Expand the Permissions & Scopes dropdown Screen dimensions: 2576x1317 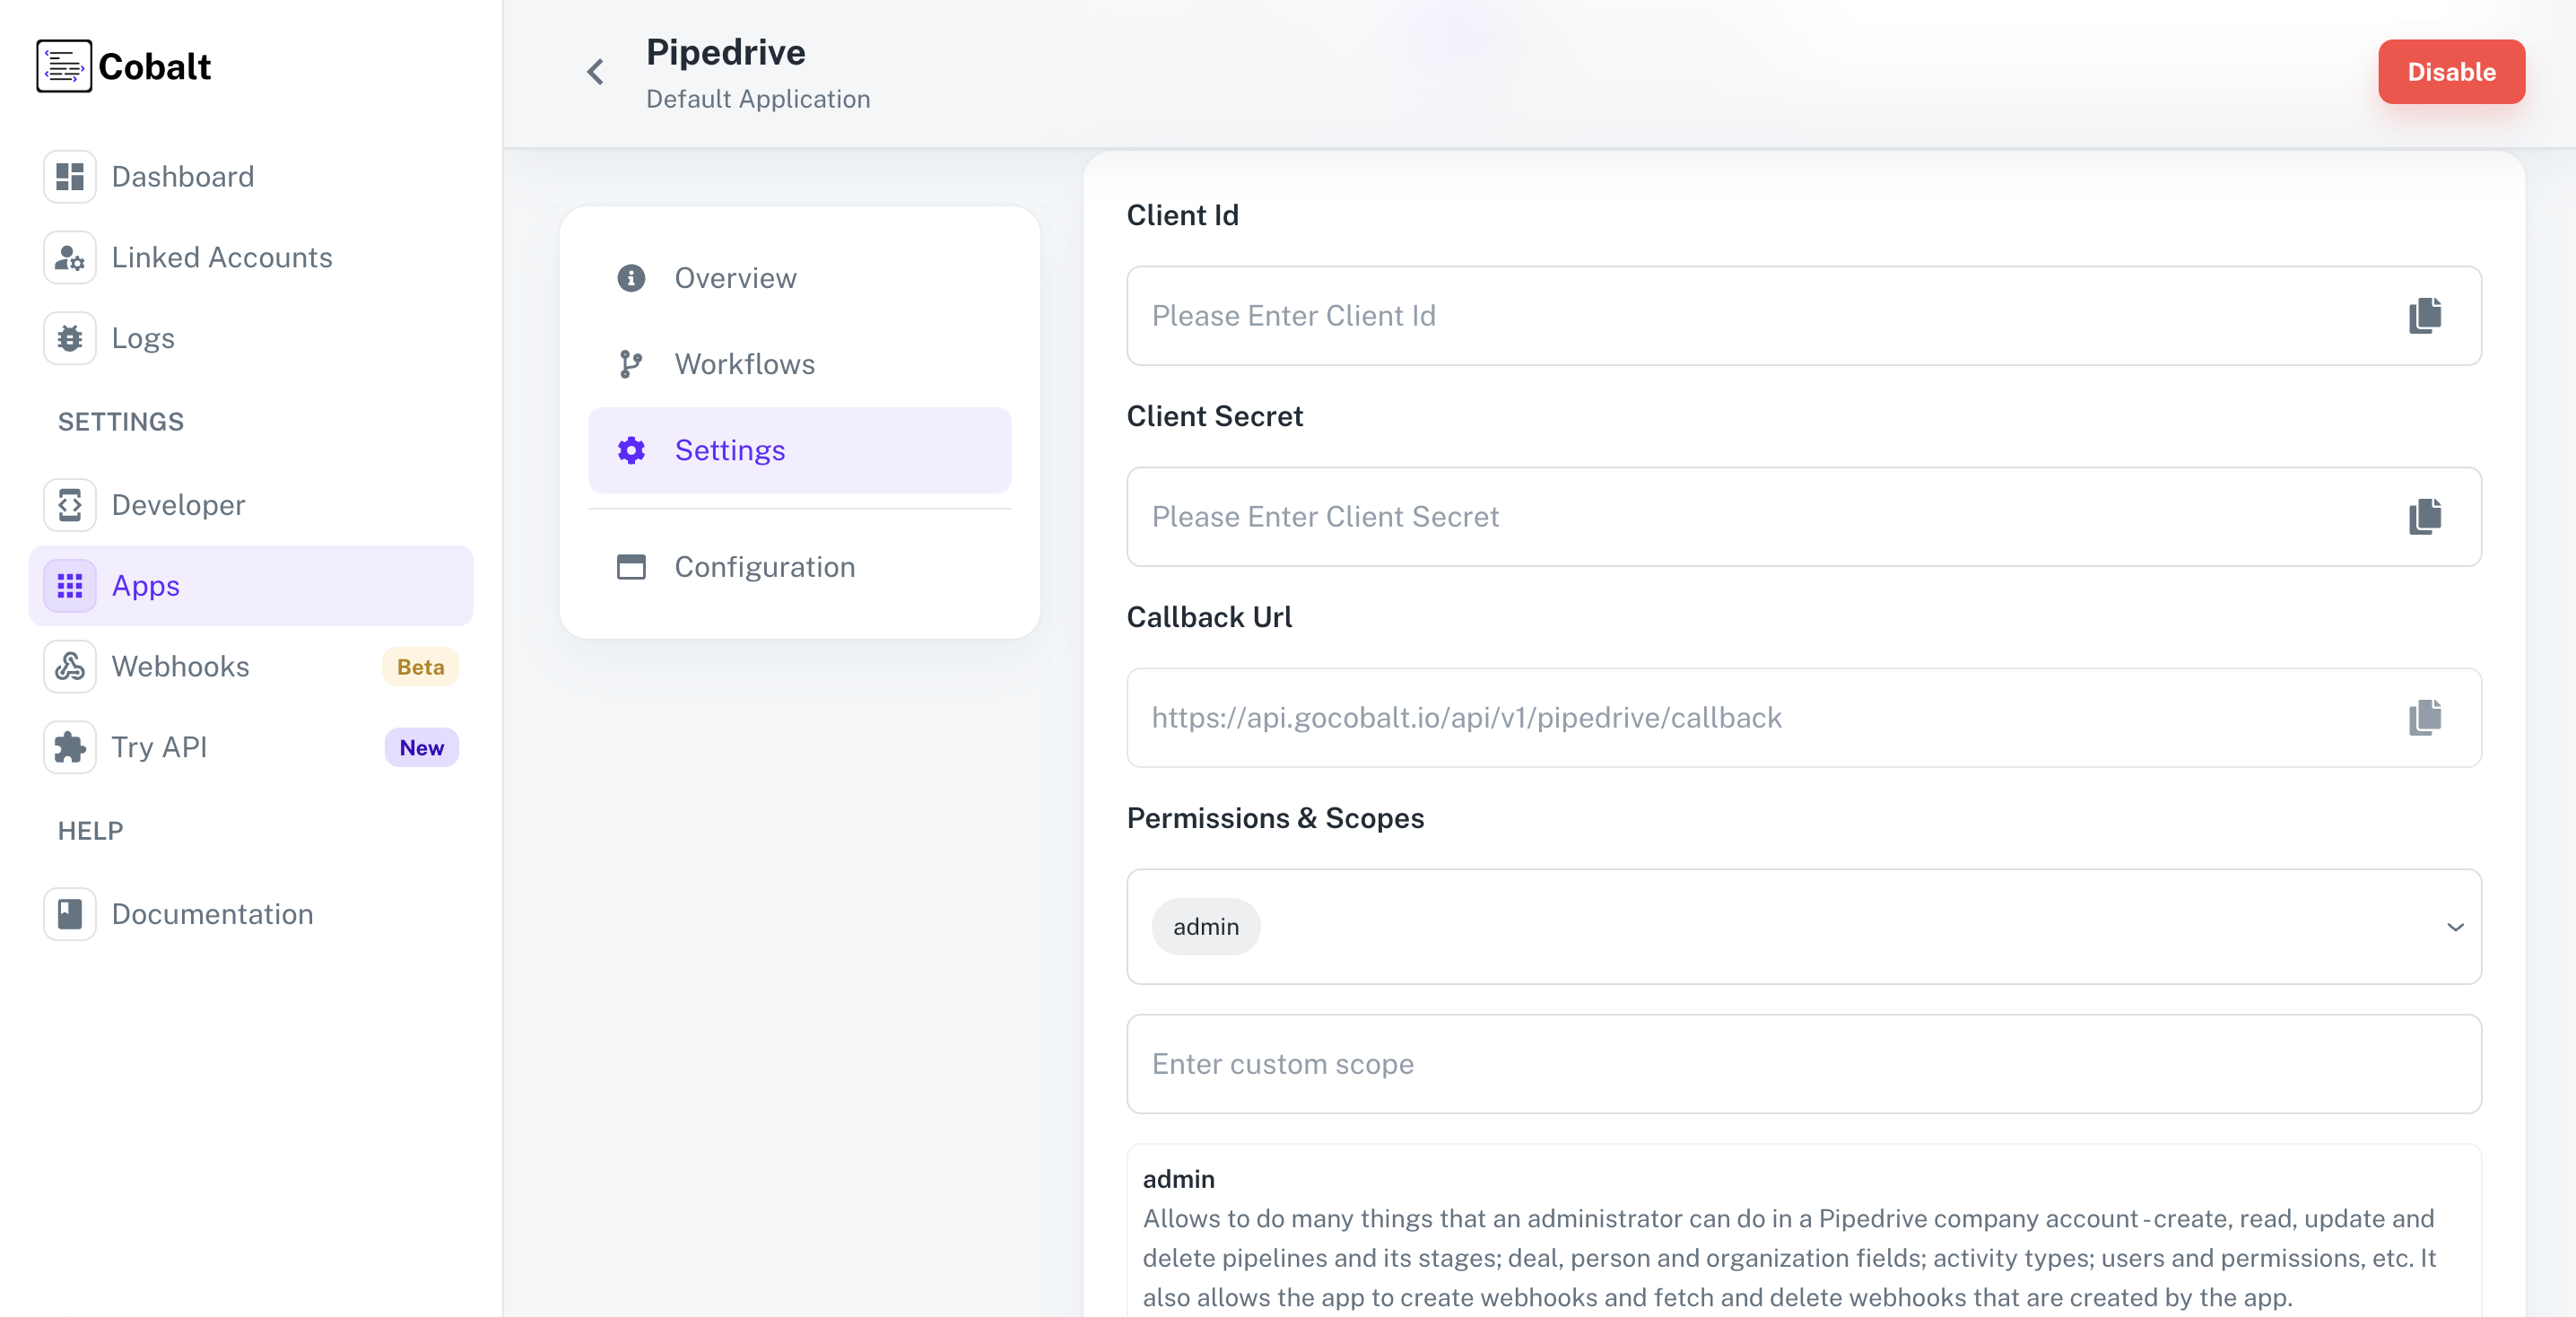point(2454,927)
